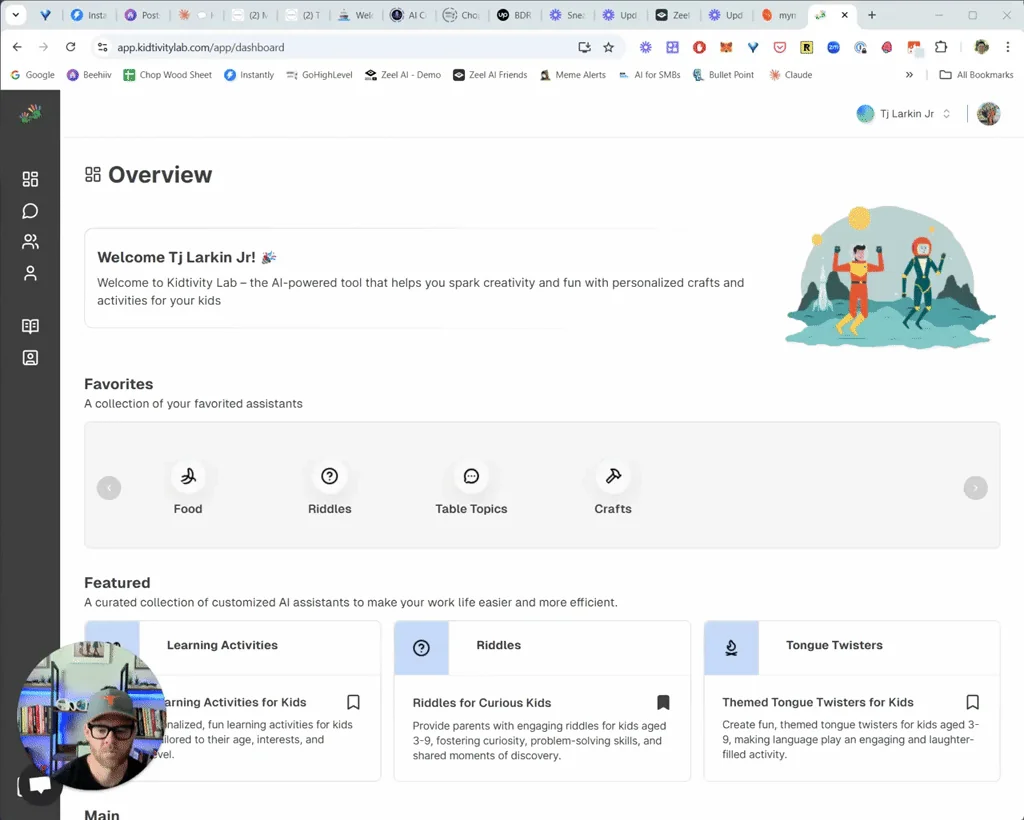Viewport: 1024px width, 820px height.
Task: Bookmark Themed Tongue Twisters for Kids
Action: 972,702
